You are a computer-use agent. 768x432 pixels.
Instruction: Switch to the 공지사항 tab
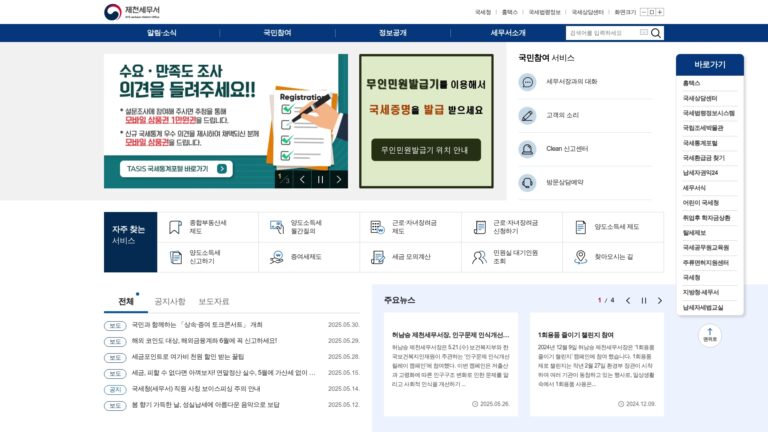point(170,301)
